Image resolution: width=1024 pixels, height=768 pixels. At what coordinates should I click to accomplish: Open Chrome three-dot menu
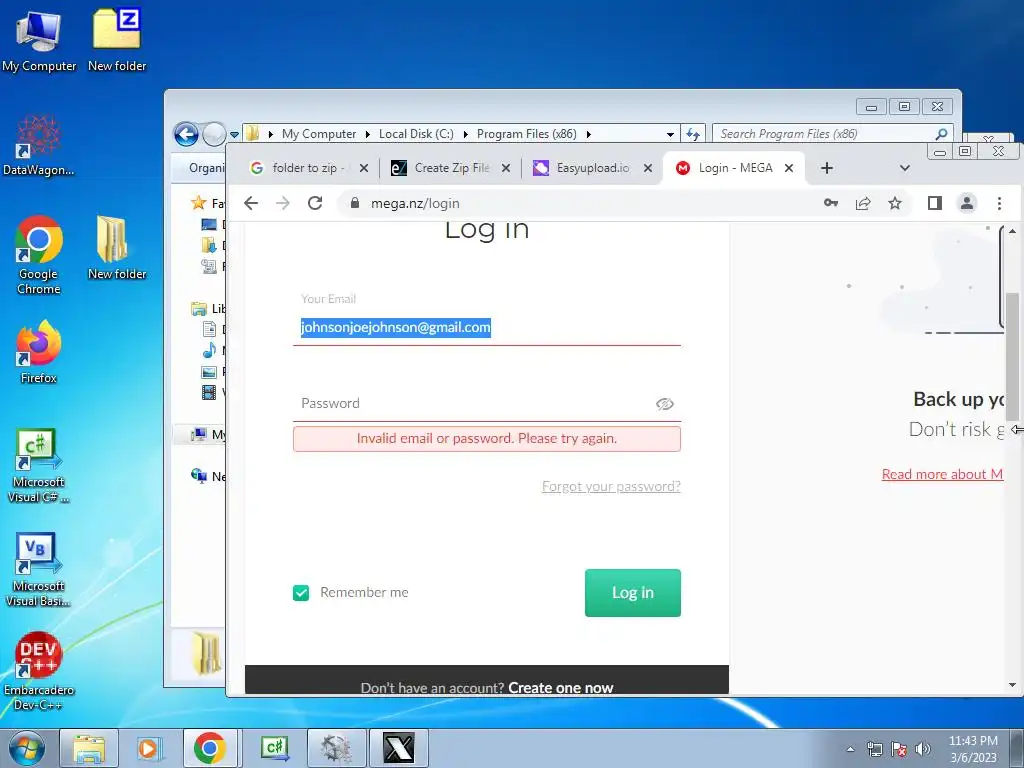pyautogui.click(x=999, y=203)
